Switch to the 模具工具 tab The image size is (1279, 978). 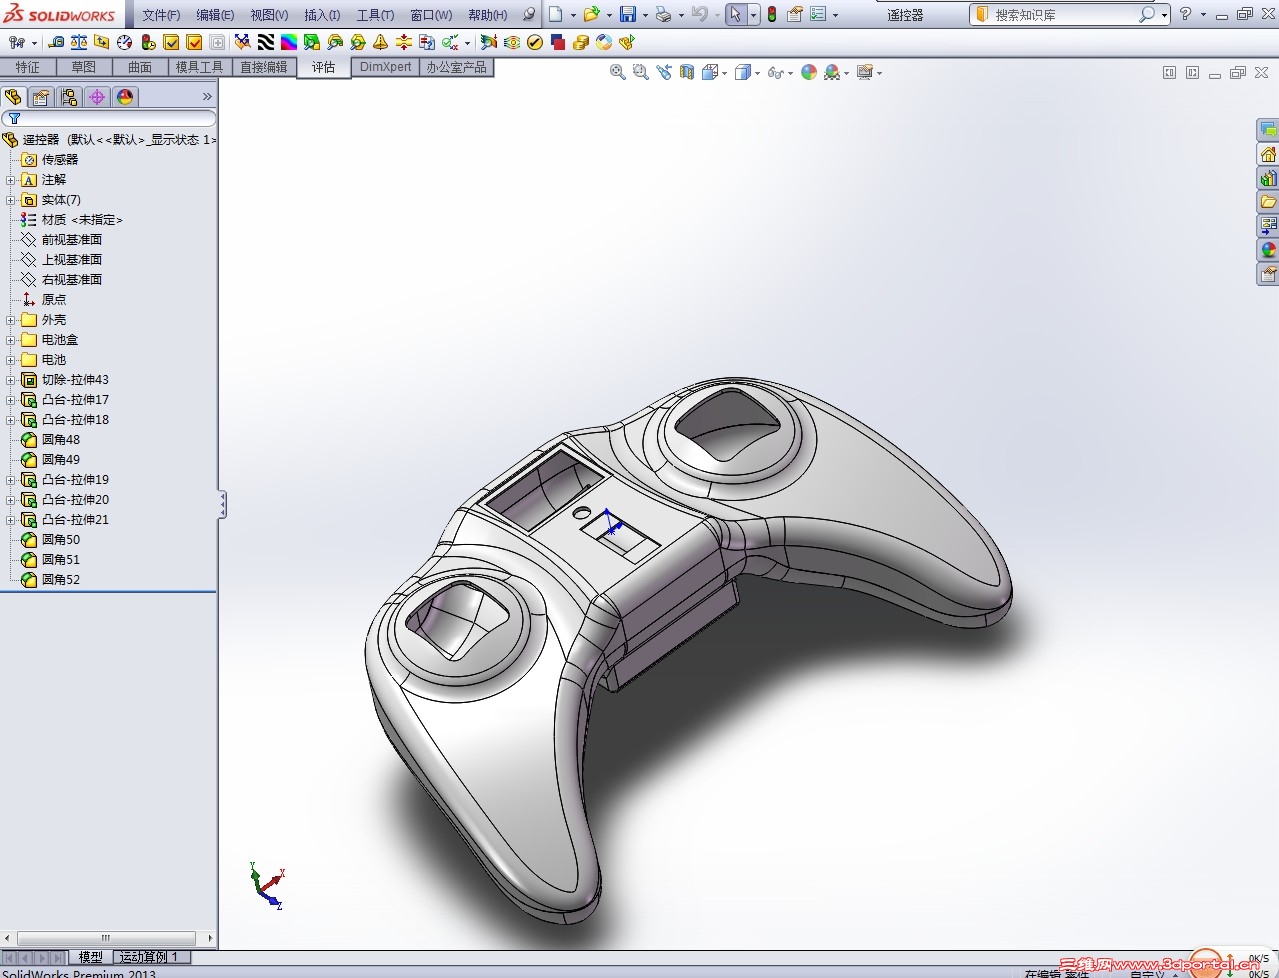point(200,67)
